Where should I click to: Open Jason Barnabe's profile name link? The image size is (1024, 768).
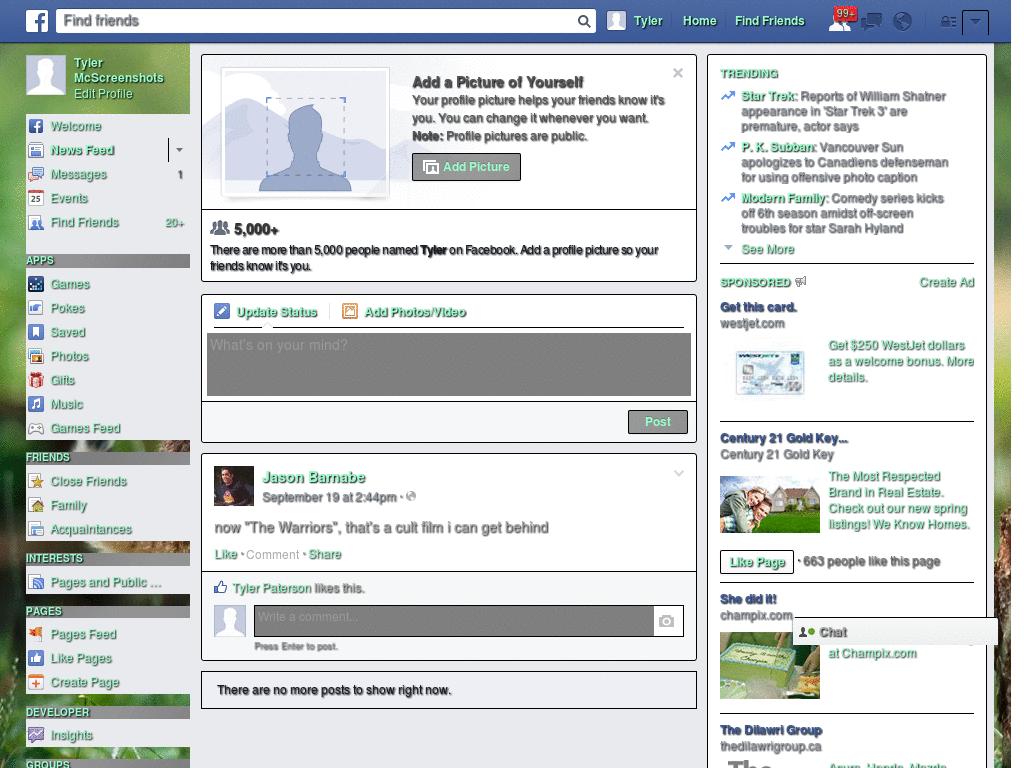pyautogui.click(x=313, y=477)
